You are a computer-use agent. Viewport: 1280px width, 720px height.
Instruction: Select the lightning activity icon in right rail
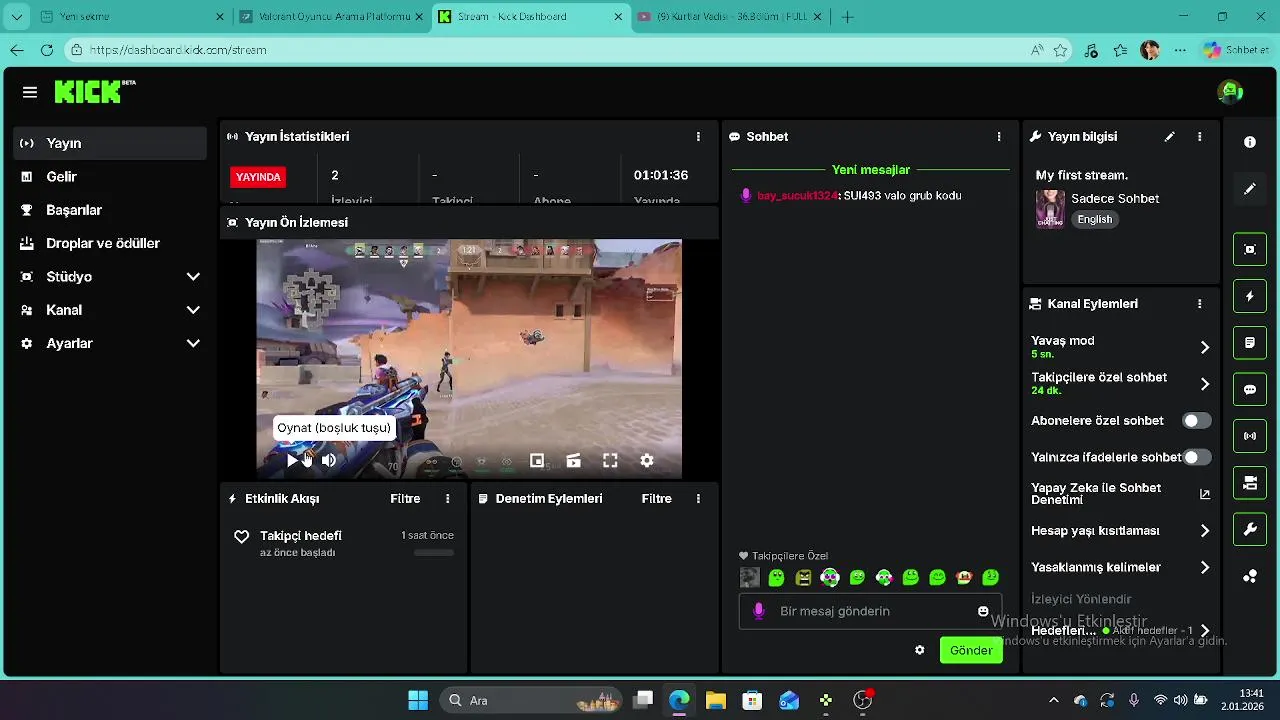click(1250, 296)
